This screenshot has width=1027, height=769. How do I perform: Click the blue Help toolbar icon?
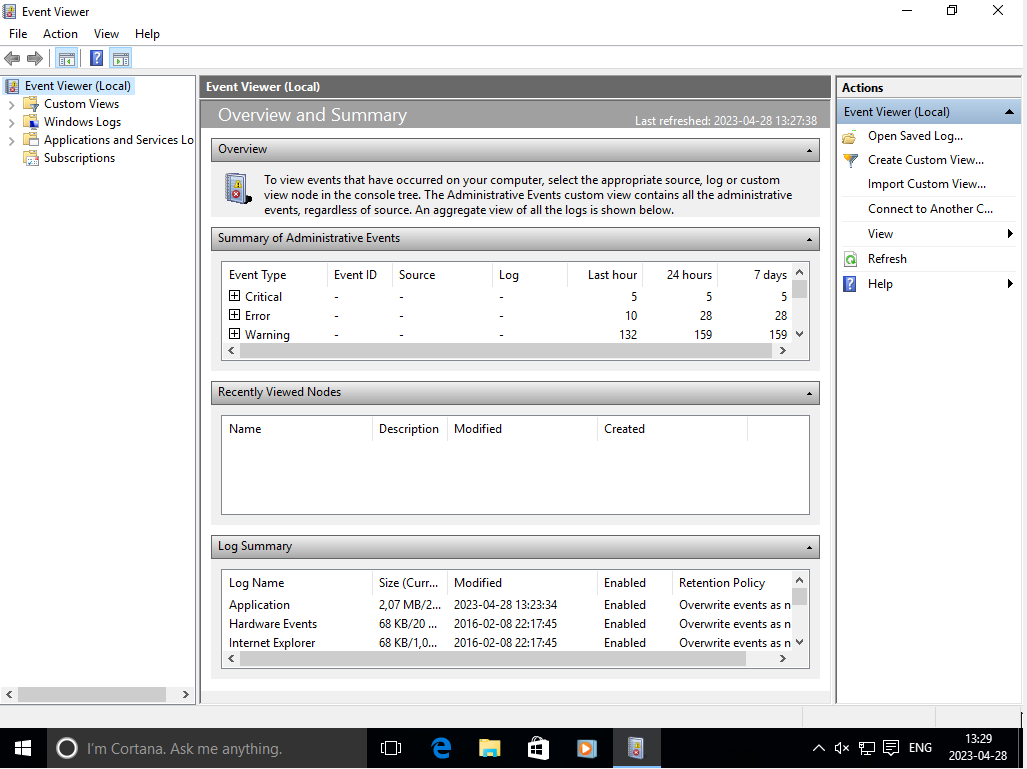coord(96,59)
